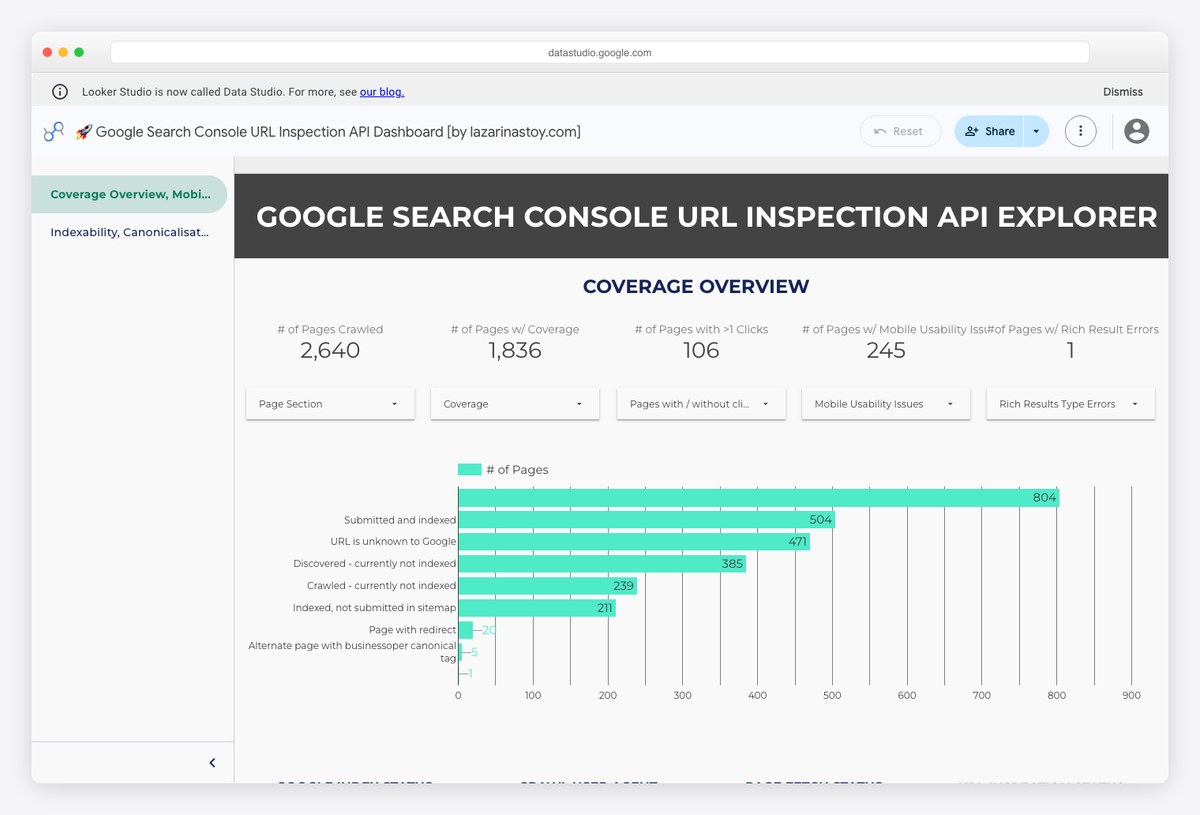The height and width of the screenshot is (815, 1200).
Task: Click the # of Pages Crawled value 2,640
Action: pos(330,351)
